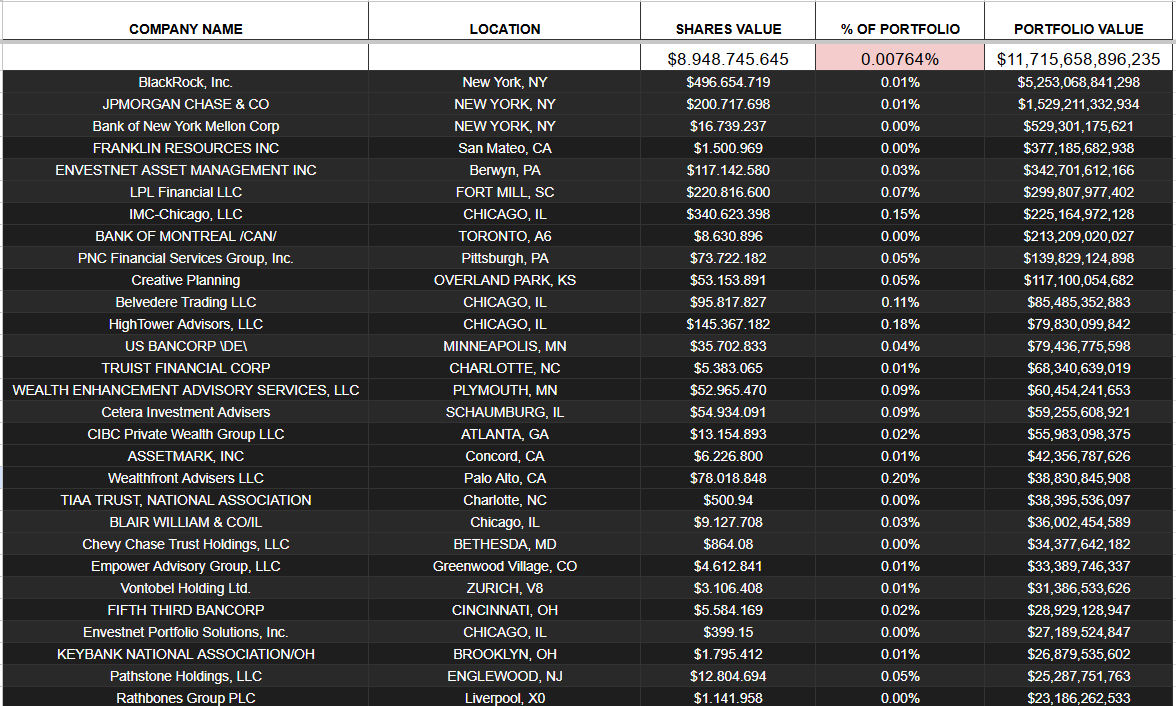The width and height of the screenshot is (1176, 706).
Task: Select OVERLAND PARK, KS location cell
Action: 505,281
